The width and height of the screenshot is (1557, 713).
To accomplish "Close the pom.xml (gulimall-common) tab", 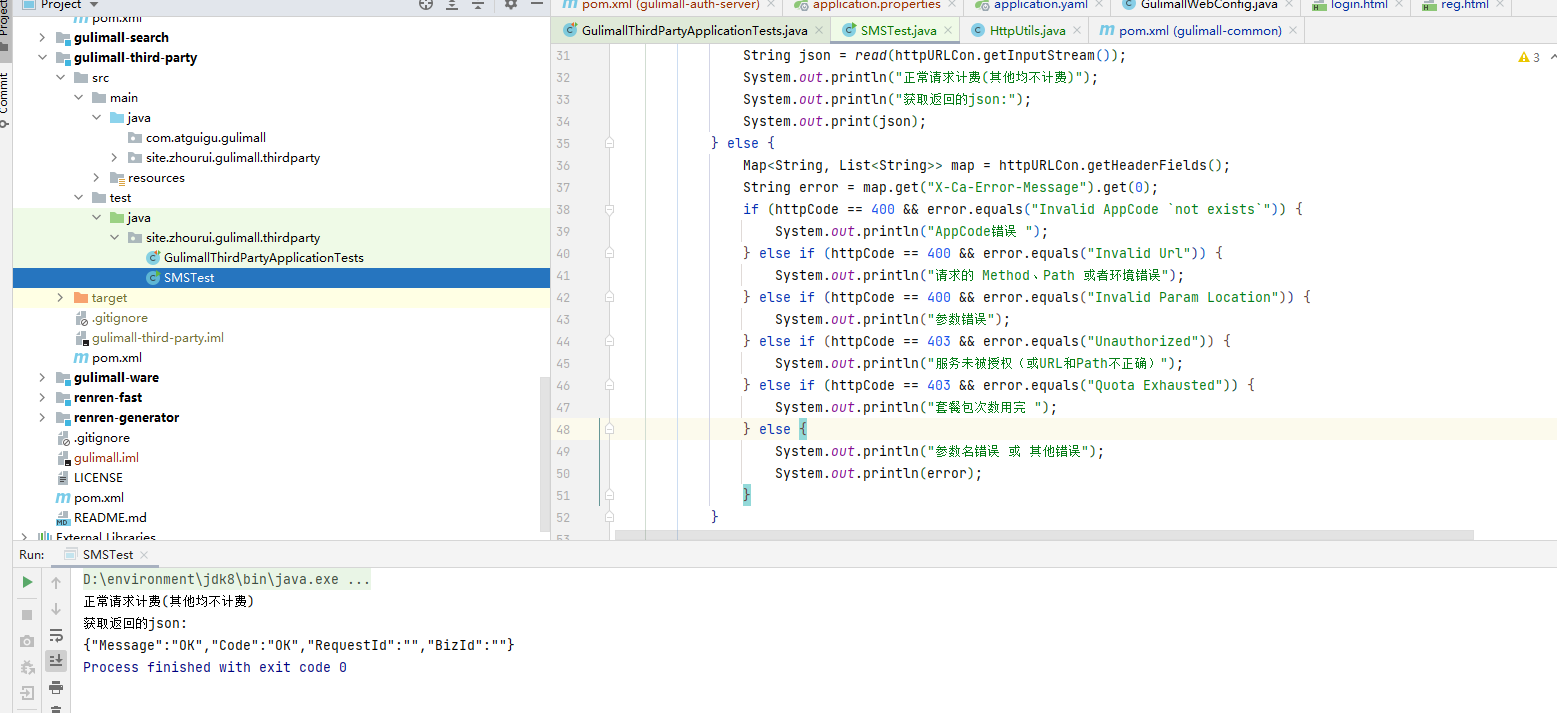I will [1293, 31].
